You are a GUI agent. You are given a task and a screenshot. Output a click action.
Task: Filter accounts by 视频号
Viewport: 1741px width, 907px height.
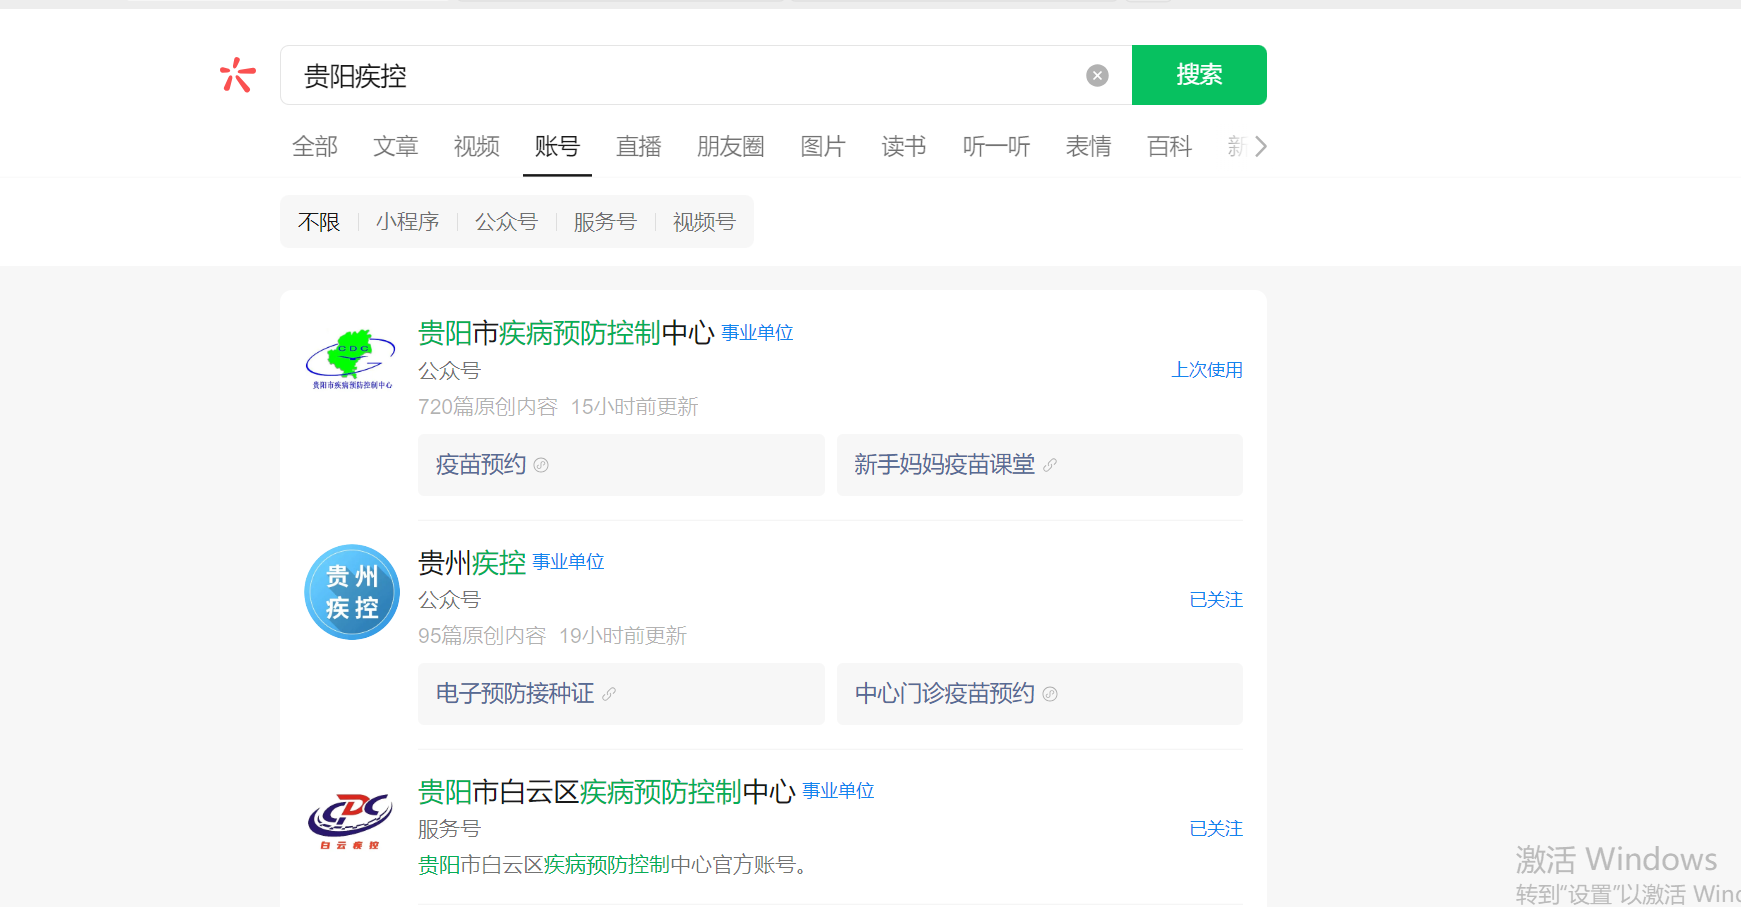(x=704, y=222)
